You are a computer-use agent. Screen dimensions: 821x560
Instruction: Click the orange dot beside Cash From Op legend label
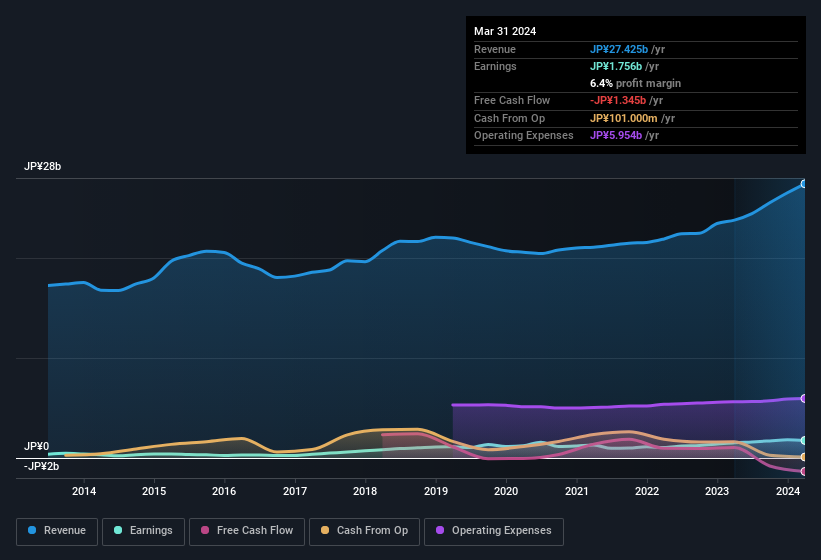tap(325, 531)
